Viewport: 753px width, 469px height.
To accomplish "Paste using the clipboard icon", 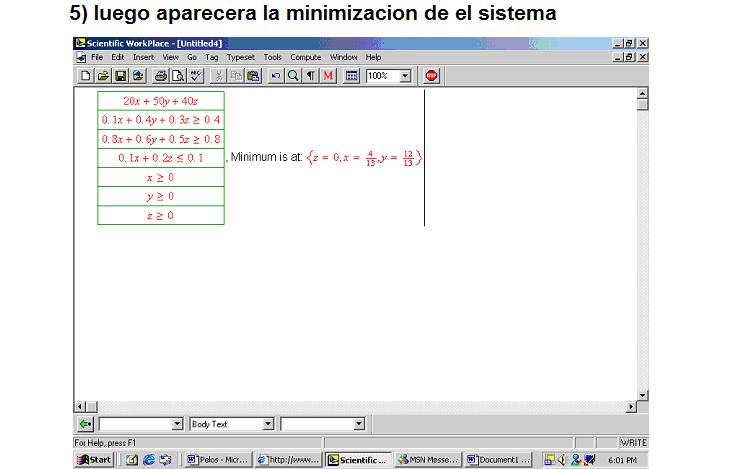I will [x=253, y=76].
